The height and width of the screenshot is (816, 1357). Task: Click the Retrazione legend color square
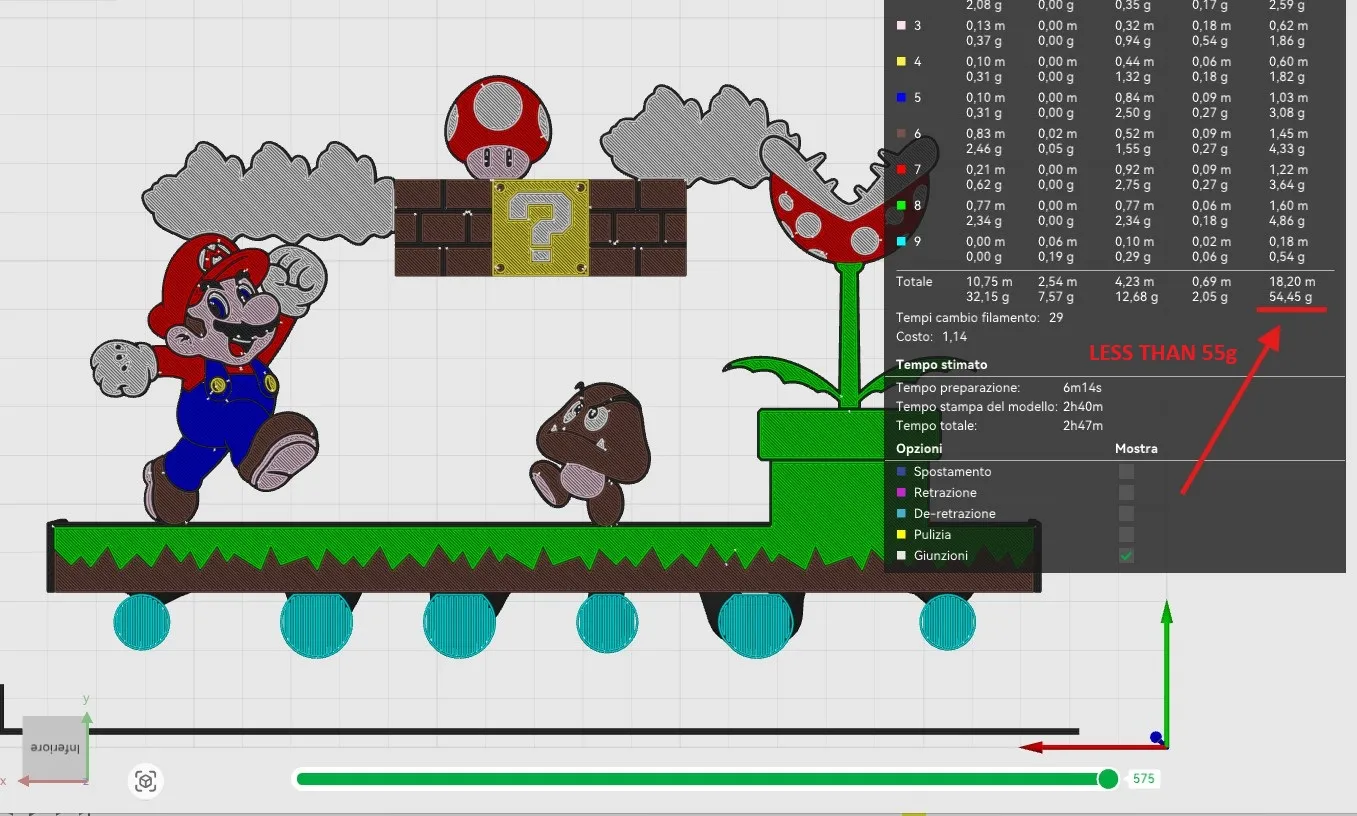pos(901,492)
